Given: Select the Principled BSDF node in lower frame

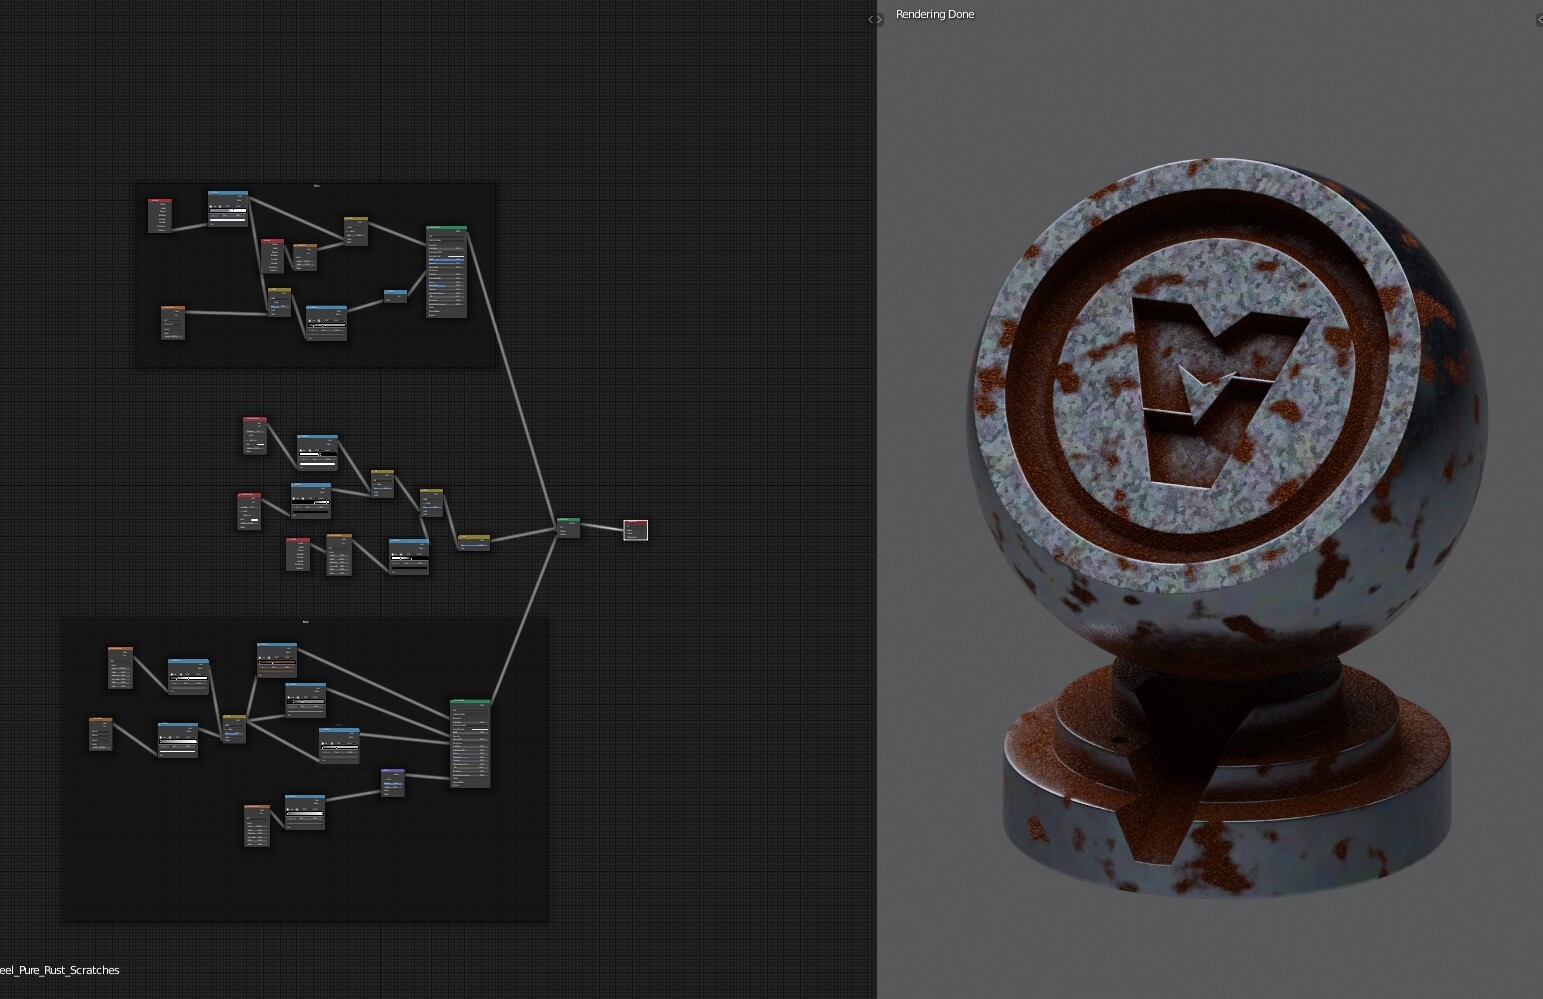Looking at the screenshot, I should [470, 744].
